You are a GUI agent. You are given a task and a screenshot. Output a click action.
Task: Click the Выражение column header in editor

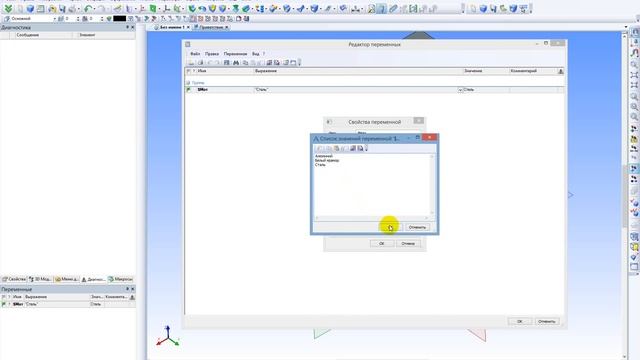(358, 71)
